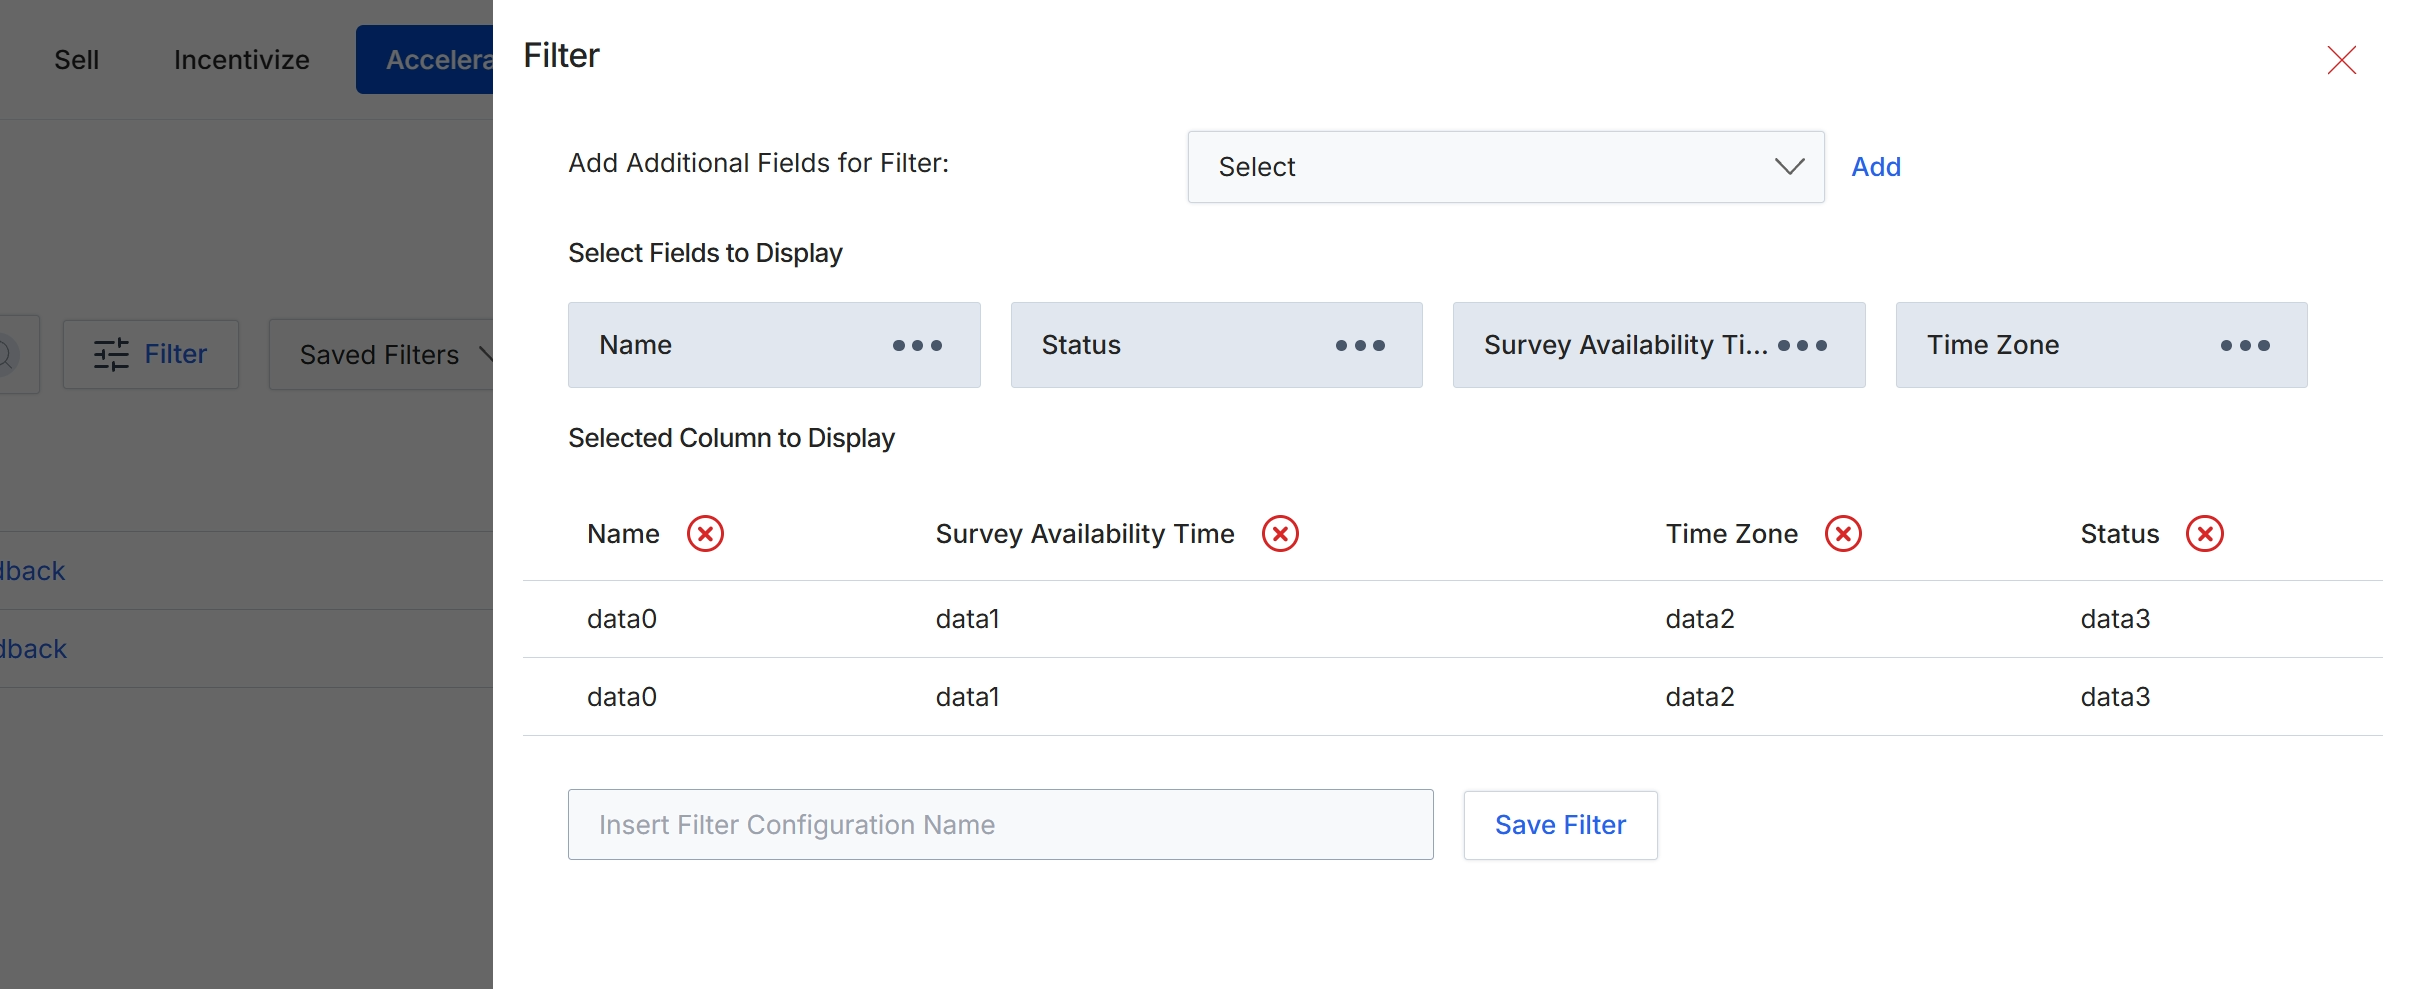Click the chevron arrow of the Select dropdown
This screenshot has width=2413, height=989.
click(x=1789, y=167)
